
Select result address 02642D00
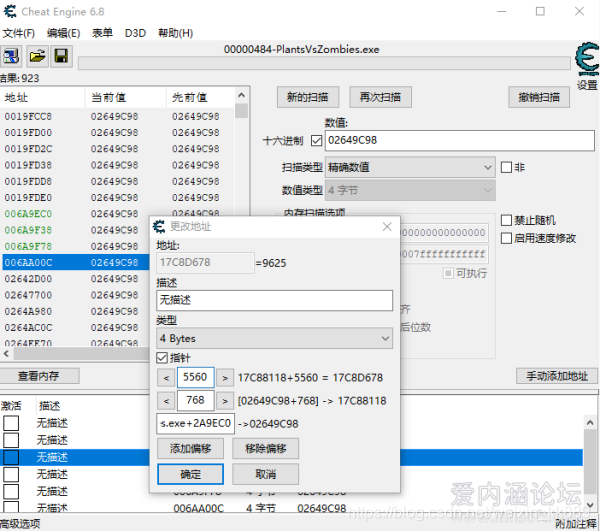pos(28,279)
